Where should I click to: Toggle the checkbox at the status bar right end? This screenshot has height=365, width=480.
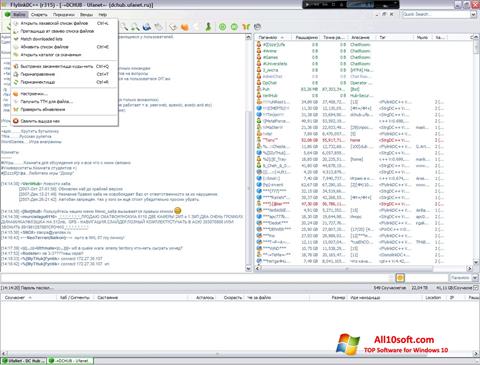click(476, 287)
